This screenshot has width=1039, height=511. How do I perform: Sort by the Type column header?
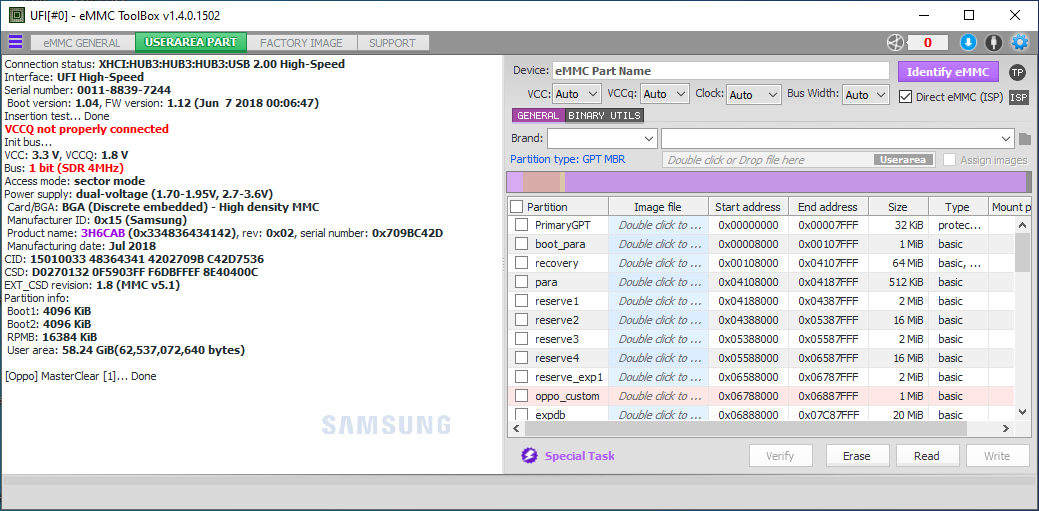[957, 207]
